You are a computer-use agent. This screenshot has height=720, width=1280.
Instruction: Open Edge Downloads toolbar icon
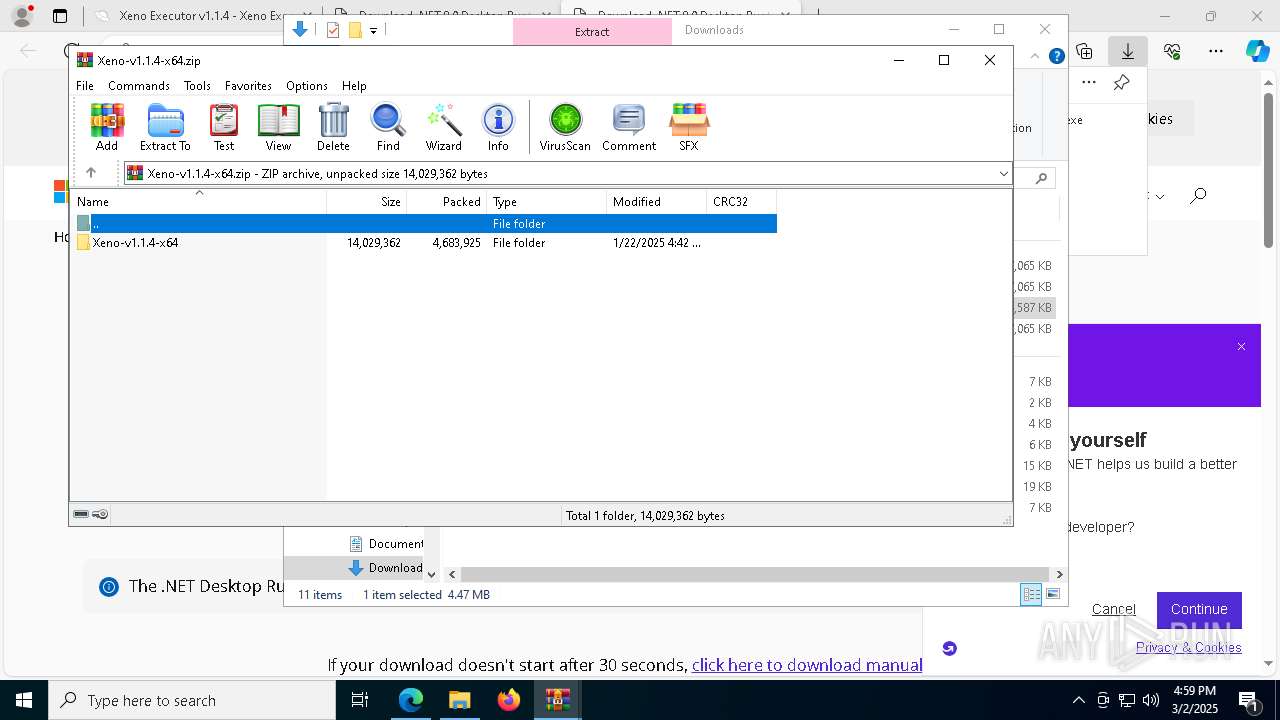click(1128, 51)
